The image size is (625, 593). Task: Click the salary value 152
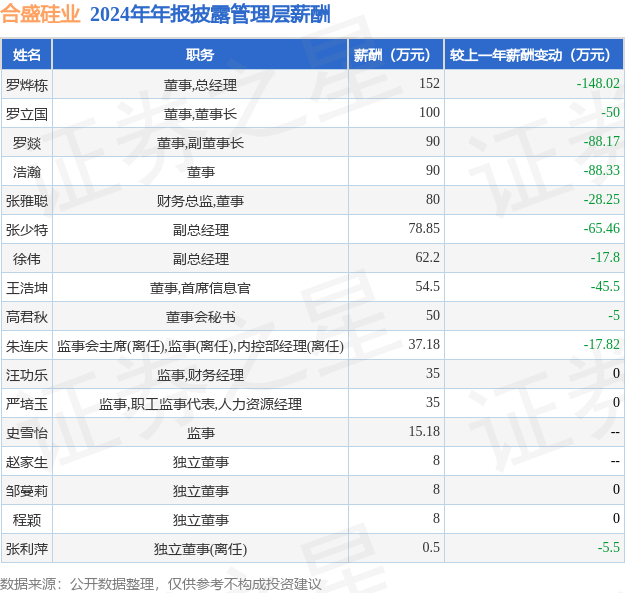(x=429, y=83)
